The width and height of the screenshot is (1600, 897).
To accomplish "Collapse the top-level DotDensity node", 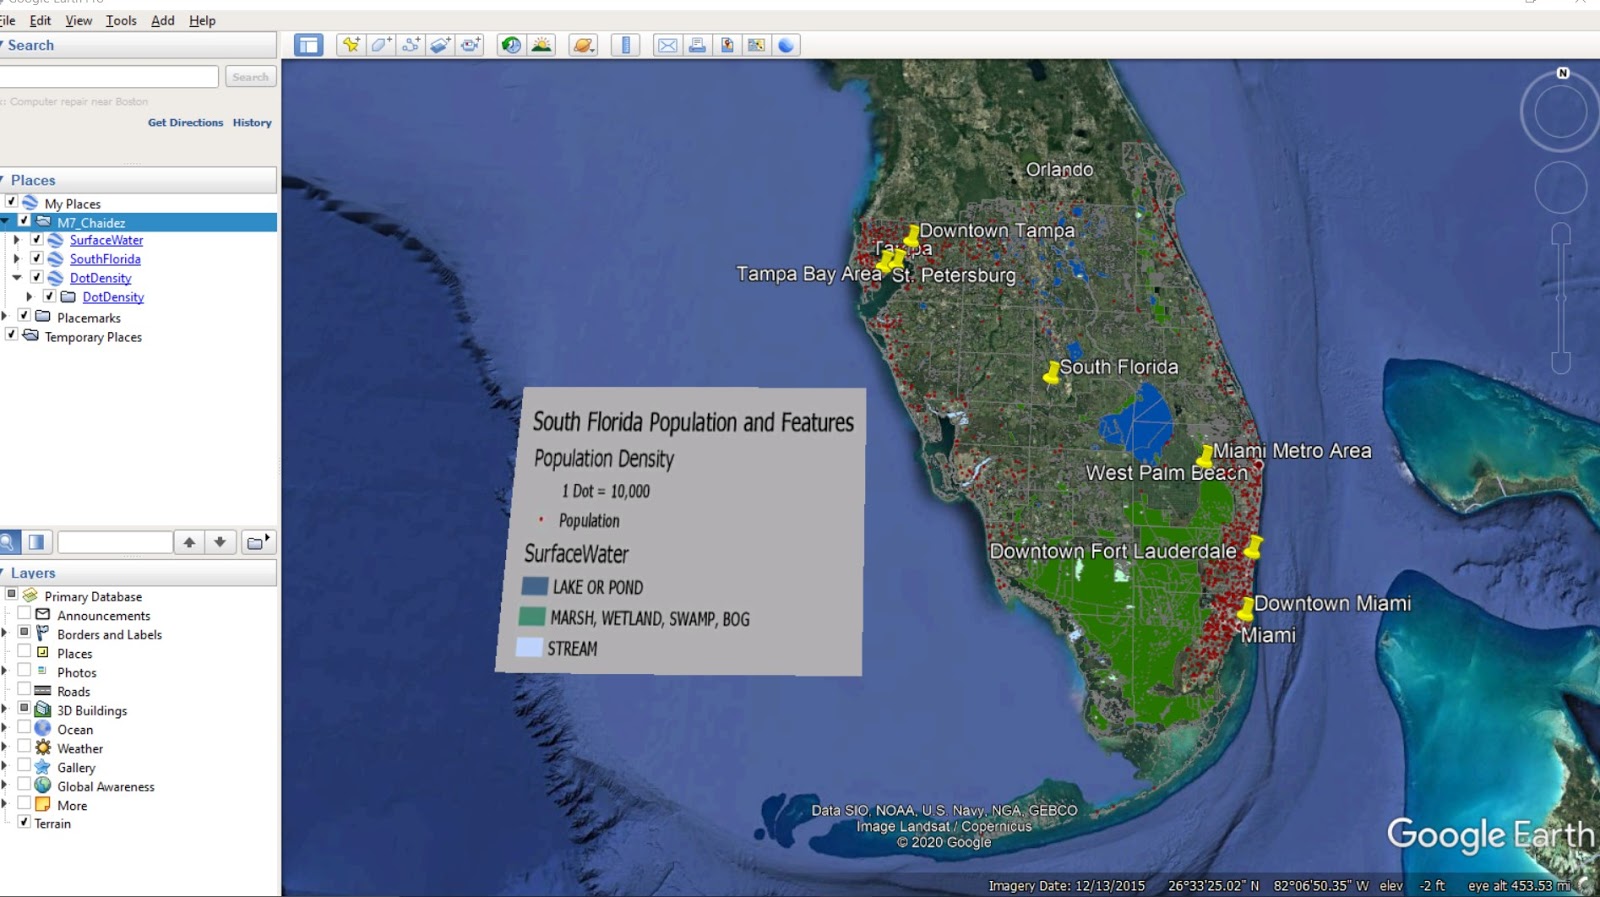I will (x=16, y=277).
